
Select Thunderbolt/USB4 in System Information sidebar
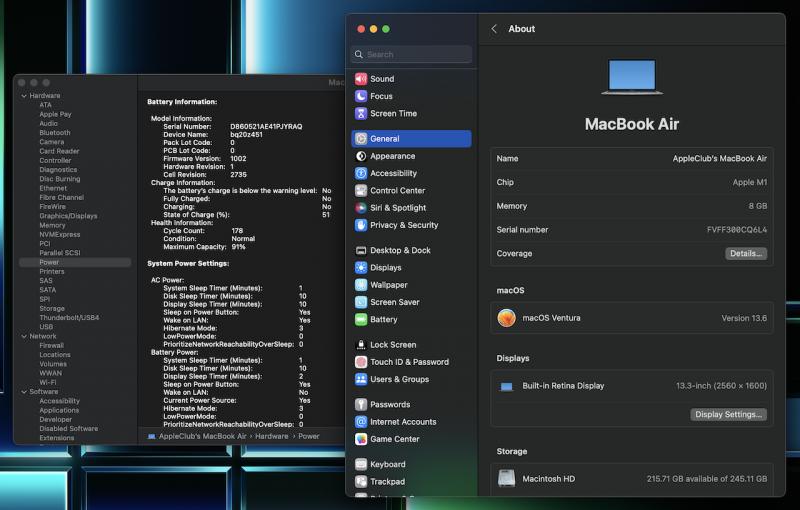(69, 318)
